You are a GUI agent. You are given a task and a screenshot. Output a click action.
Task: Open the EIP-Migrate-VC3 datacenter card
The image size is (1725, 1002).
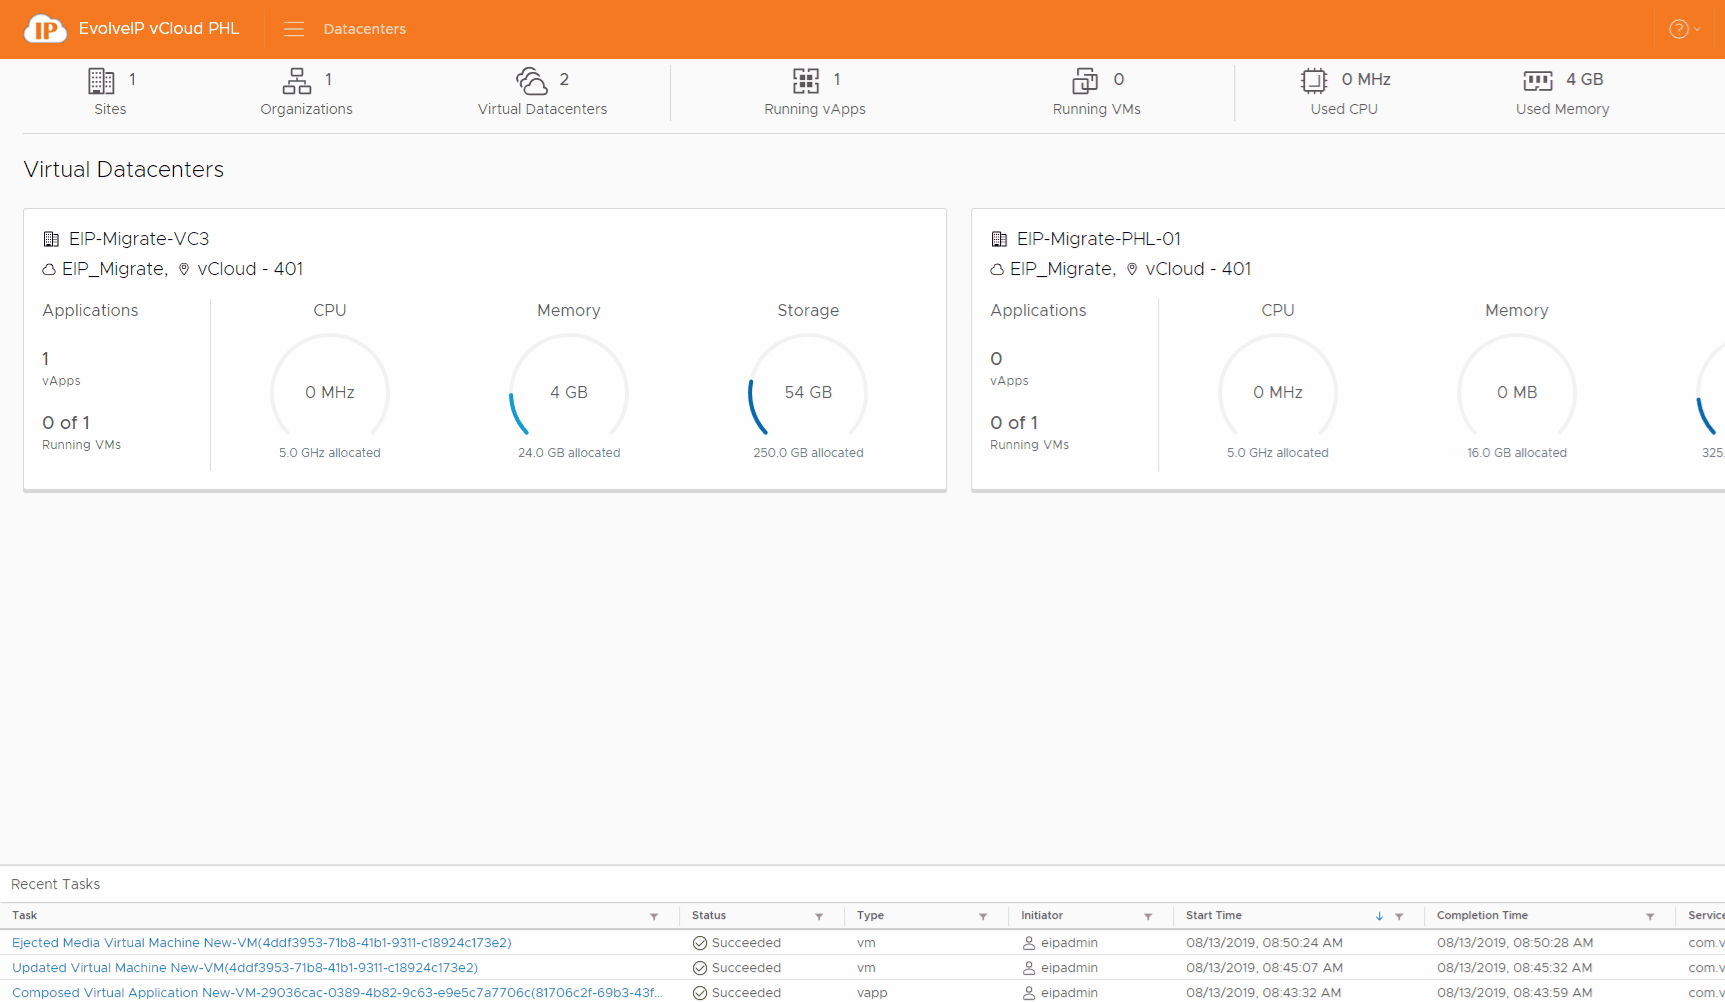(139, 239)
